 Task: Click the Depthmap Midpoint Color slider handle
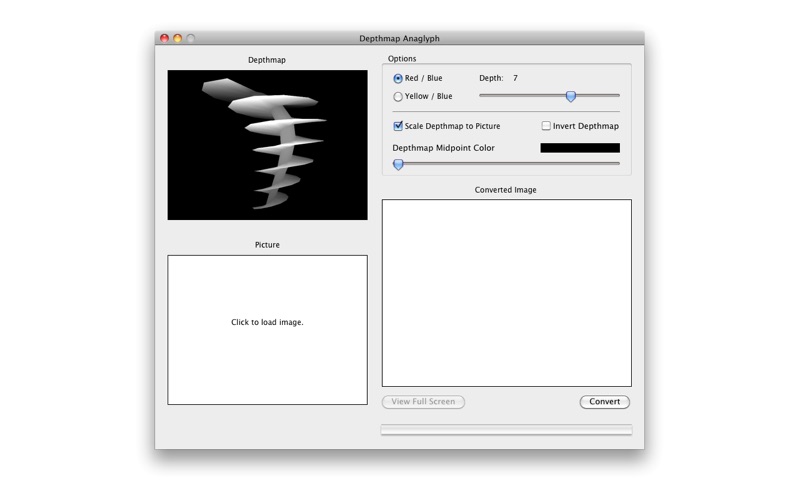tap(398, 164)
